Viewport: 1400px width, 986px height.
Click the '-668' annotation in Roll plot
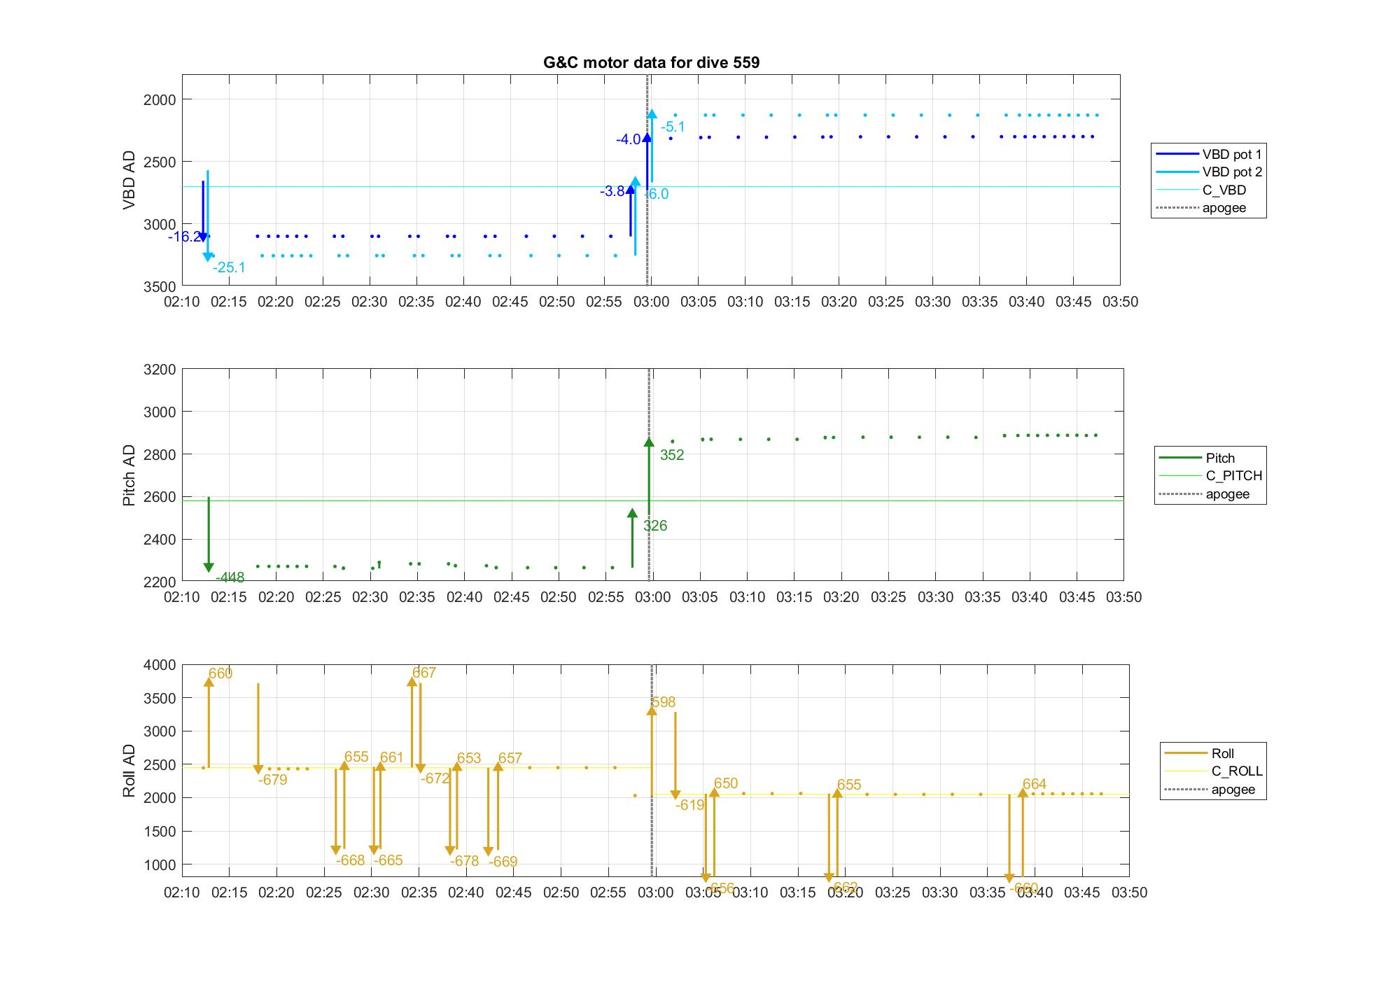pyautogui.click(x=350, y=861)
